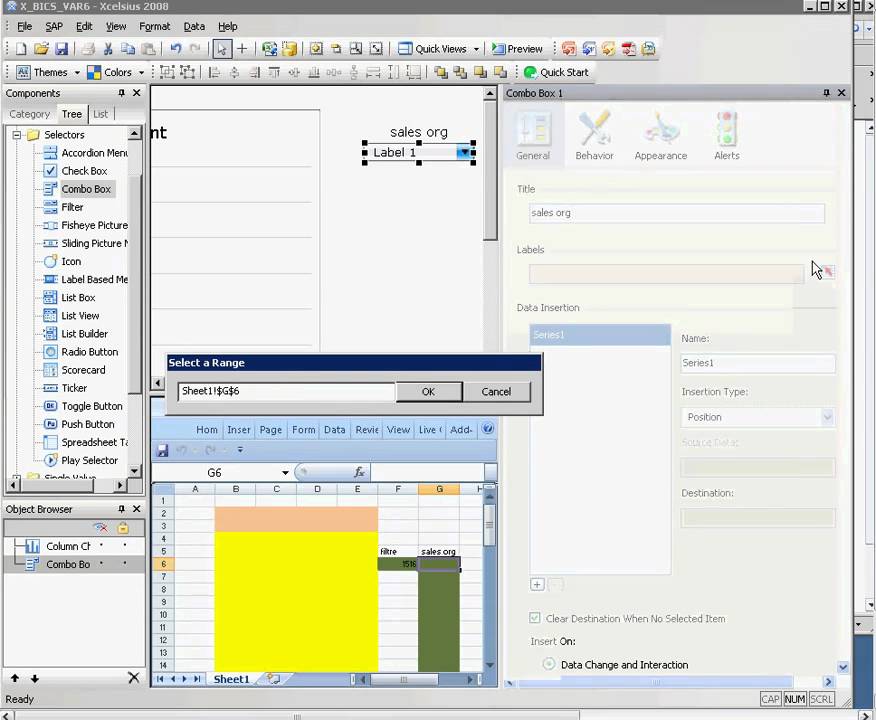The width and height of the screenshot is (876, 720).
Task: Click the range input Sheet1!$G$6
Action: [x=286, y=391]
